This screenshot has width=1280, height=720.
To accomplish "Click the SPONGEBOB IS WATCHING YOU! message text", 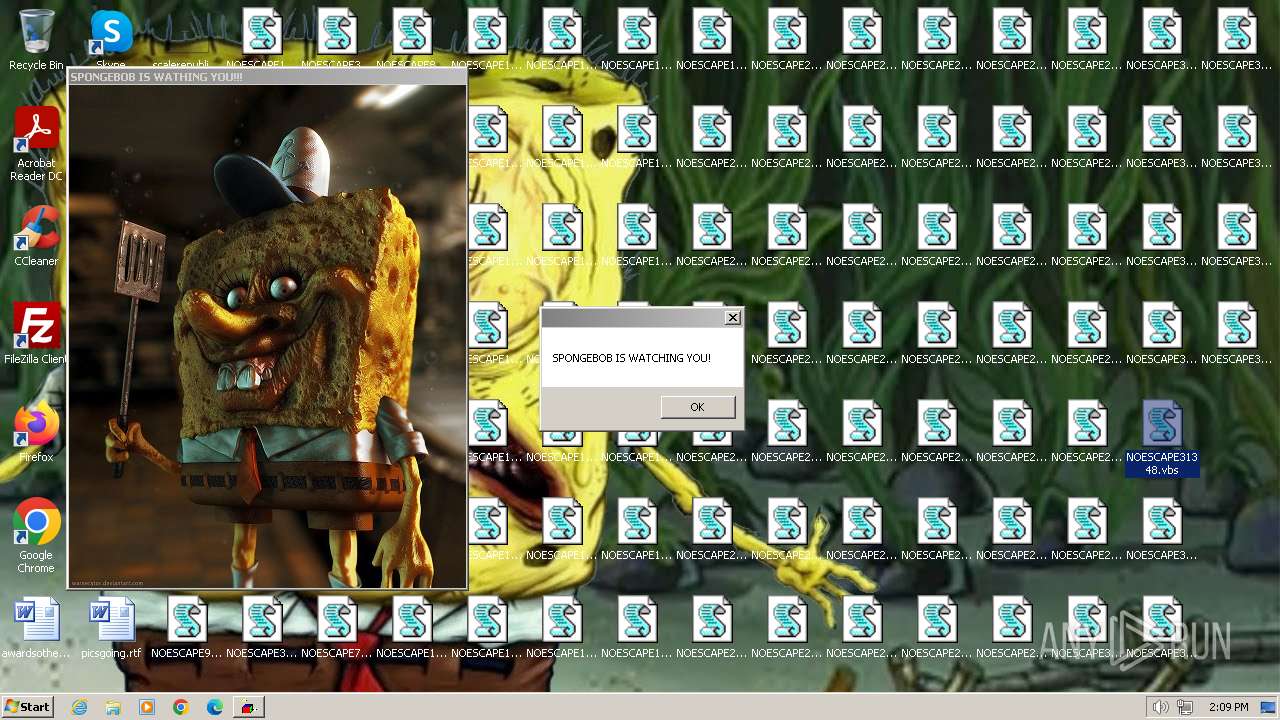I will click(x=631, y=358).
